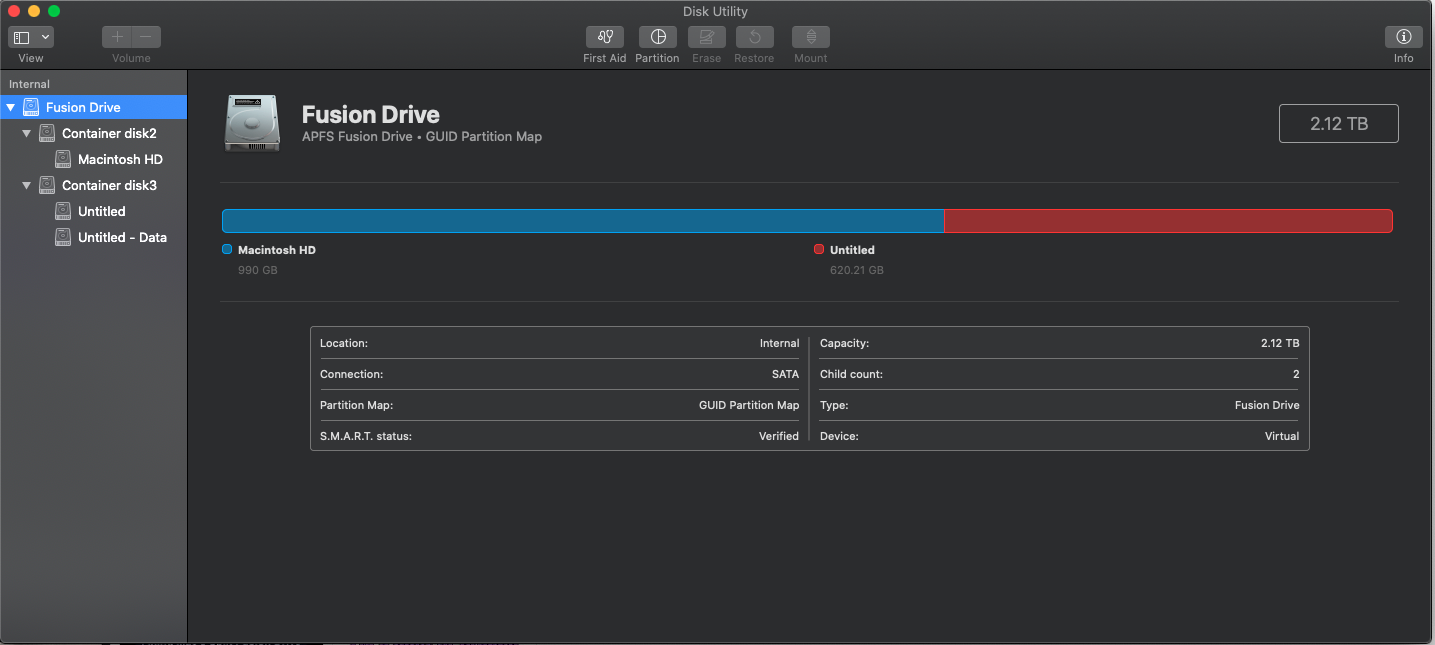The height and width of the screenshot is (645, 1435).
Task: Click 'APFS Fusion Drive • GUID Partition Map' subtitle
Action: point(422,137)
